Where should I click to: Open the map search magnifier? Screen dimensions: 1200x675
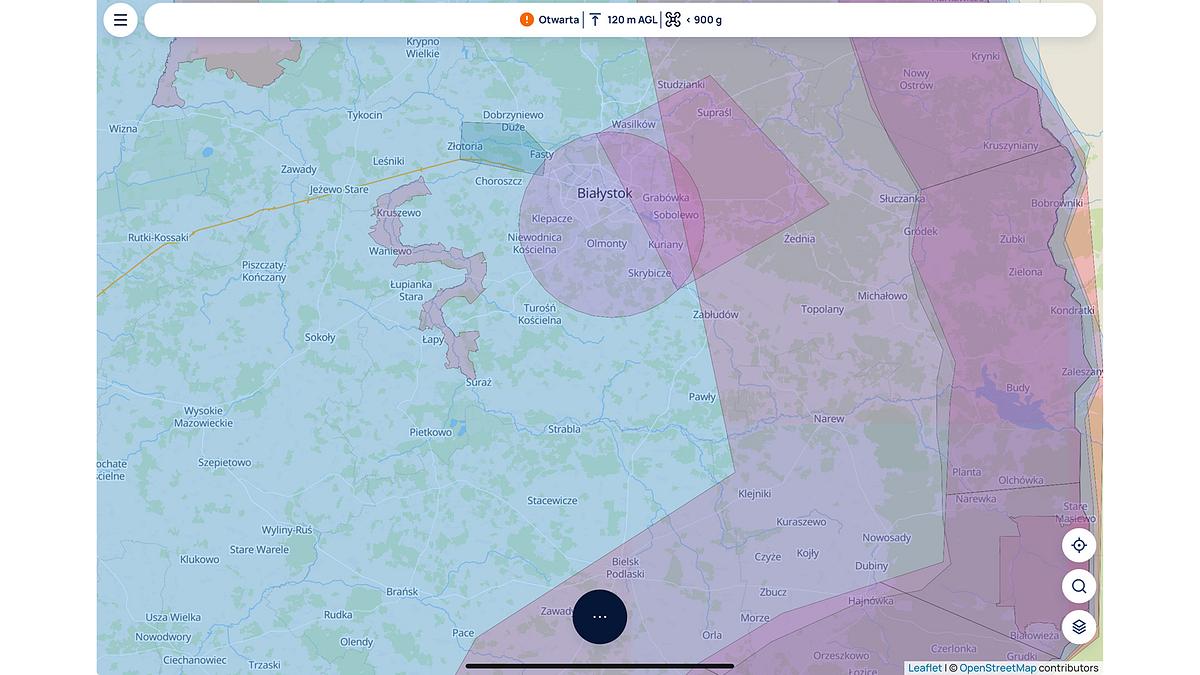1079,586
